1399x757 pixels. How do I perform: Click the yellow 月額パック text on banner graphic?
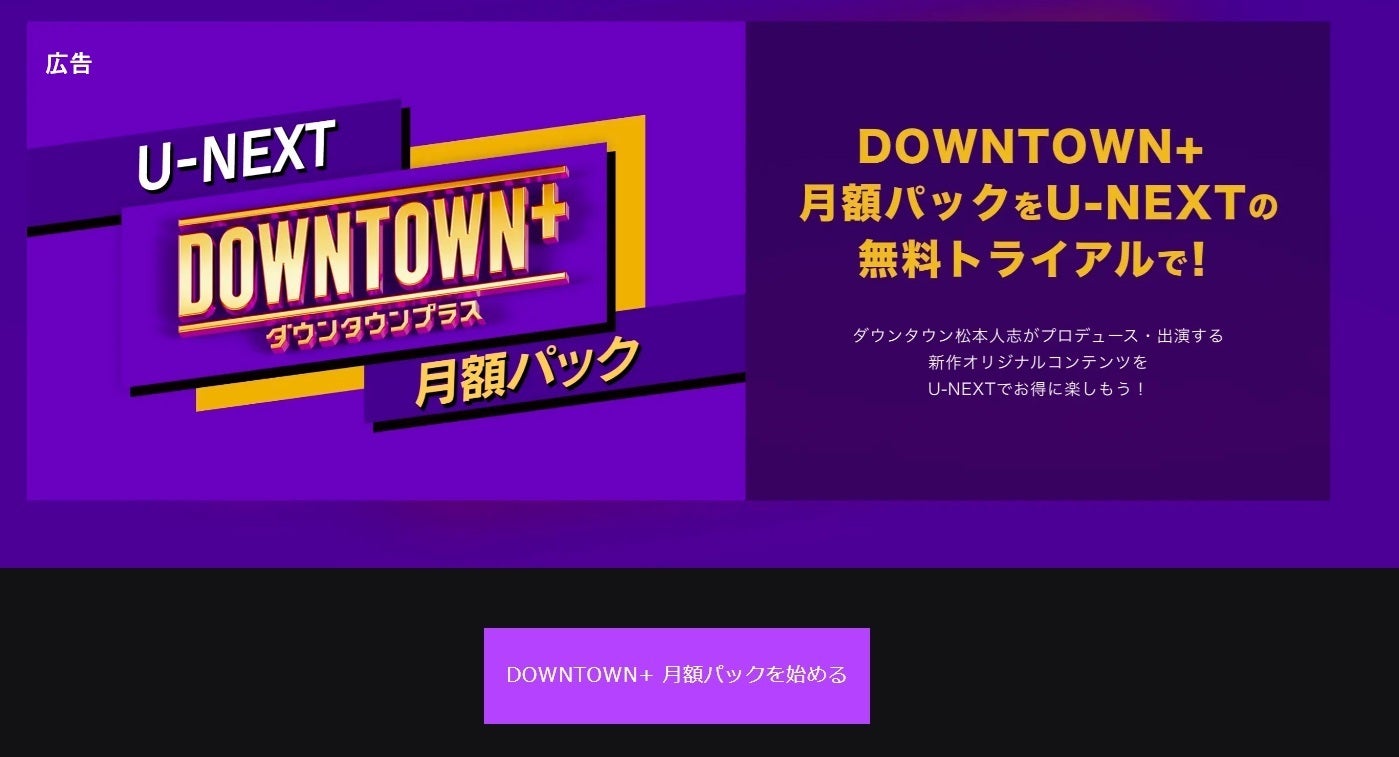527,370
